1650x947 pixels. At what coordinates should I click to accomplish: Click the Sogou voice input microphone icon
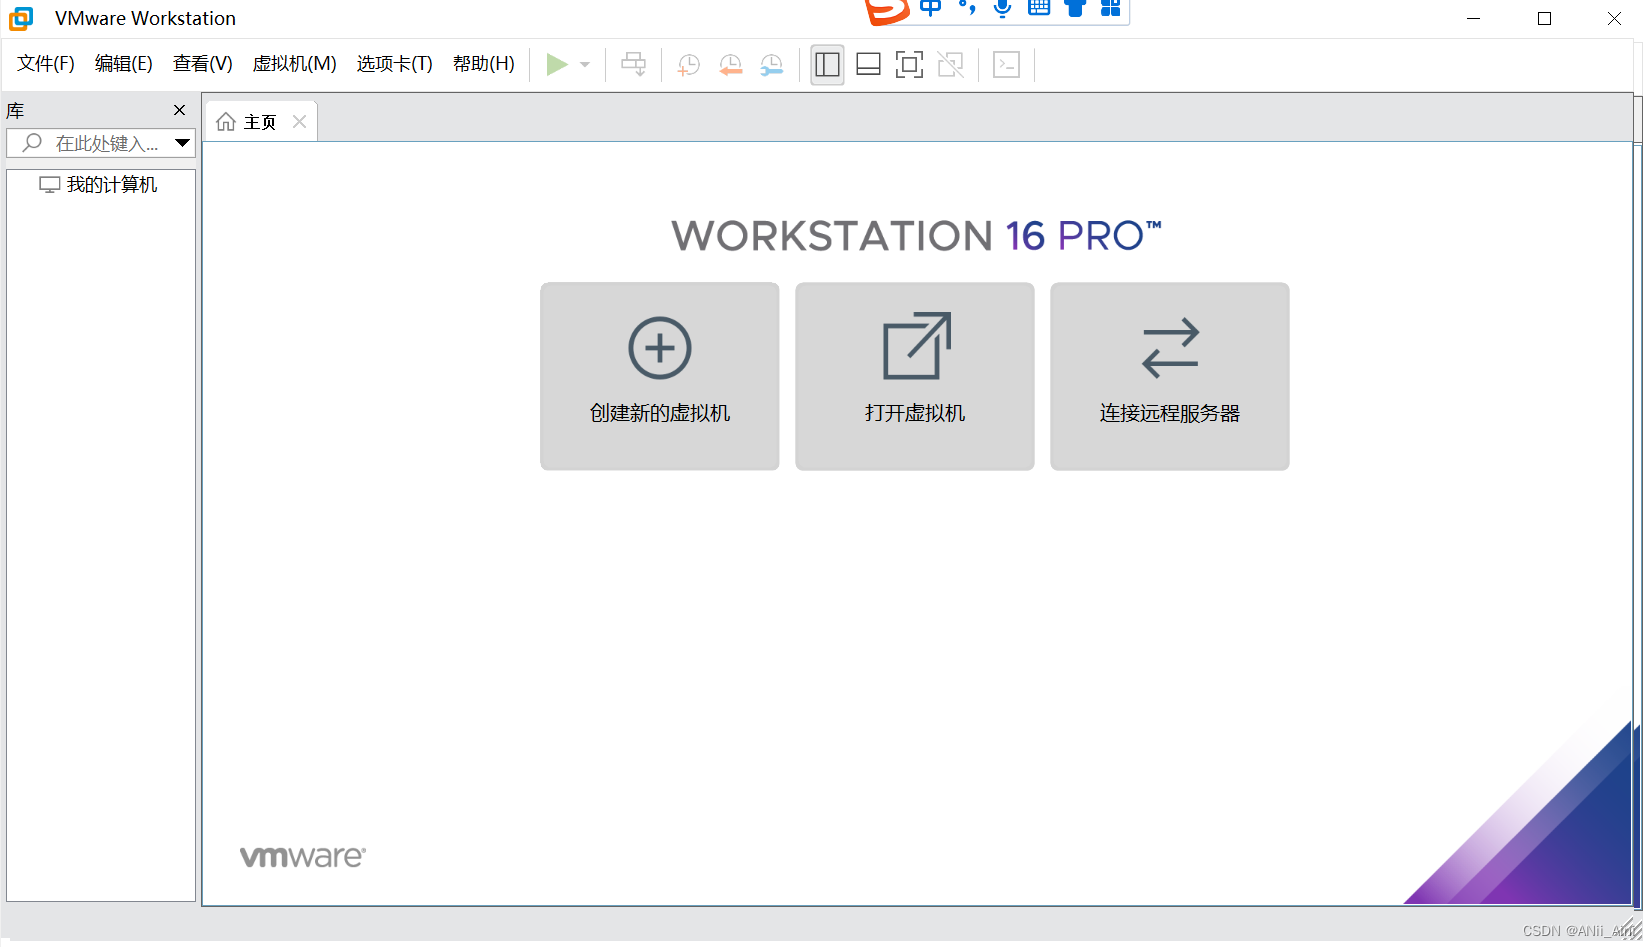(x=1003, y=8)
